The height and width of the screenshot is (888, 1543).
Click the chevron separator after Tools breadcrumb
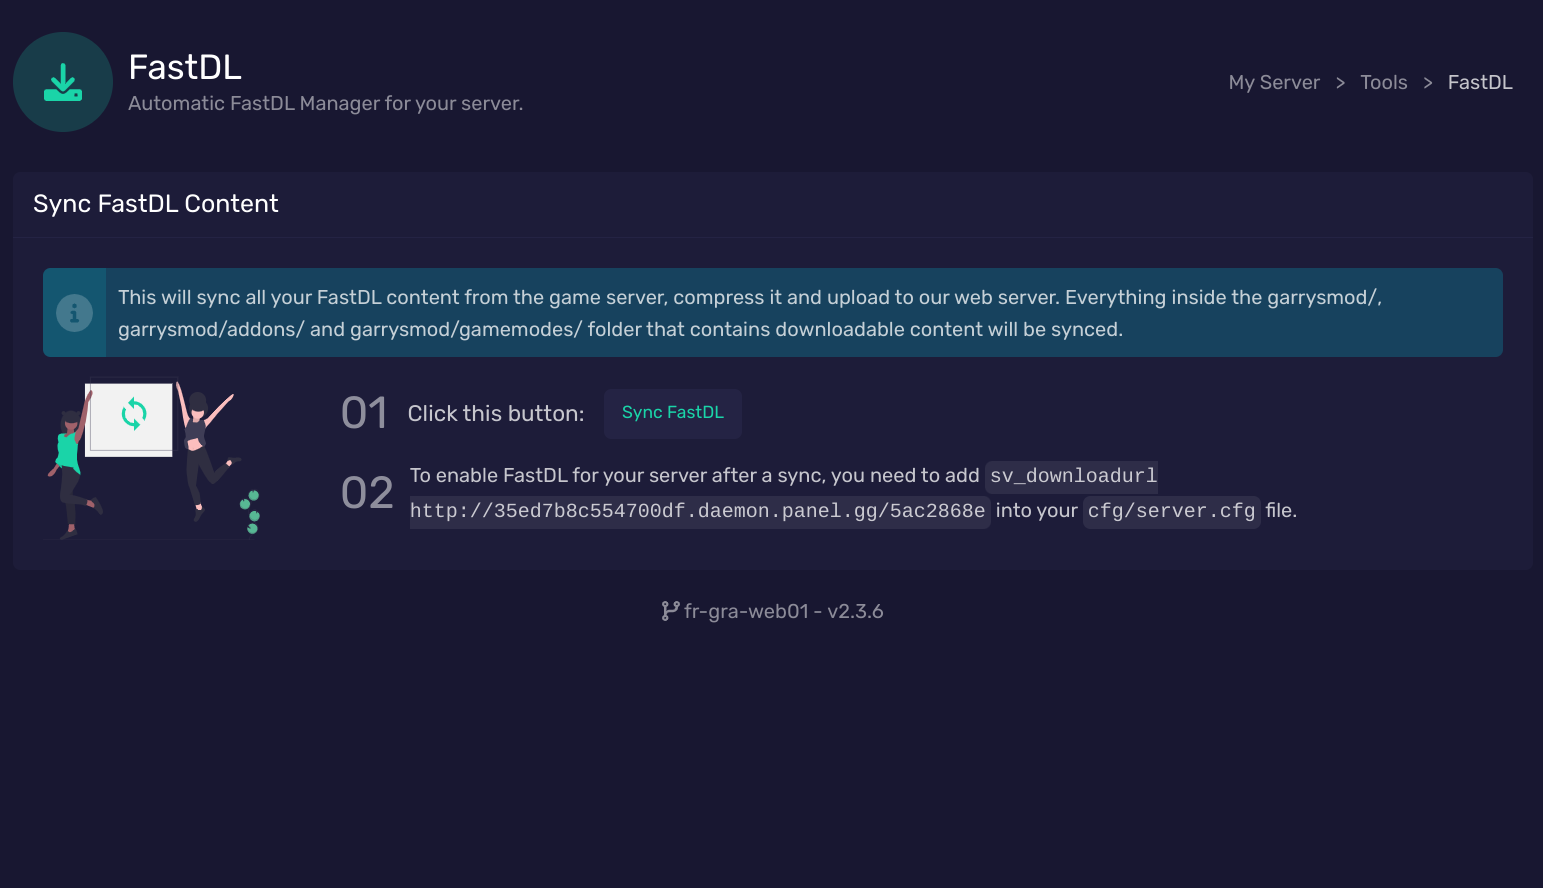click(x=1427, y=83)
